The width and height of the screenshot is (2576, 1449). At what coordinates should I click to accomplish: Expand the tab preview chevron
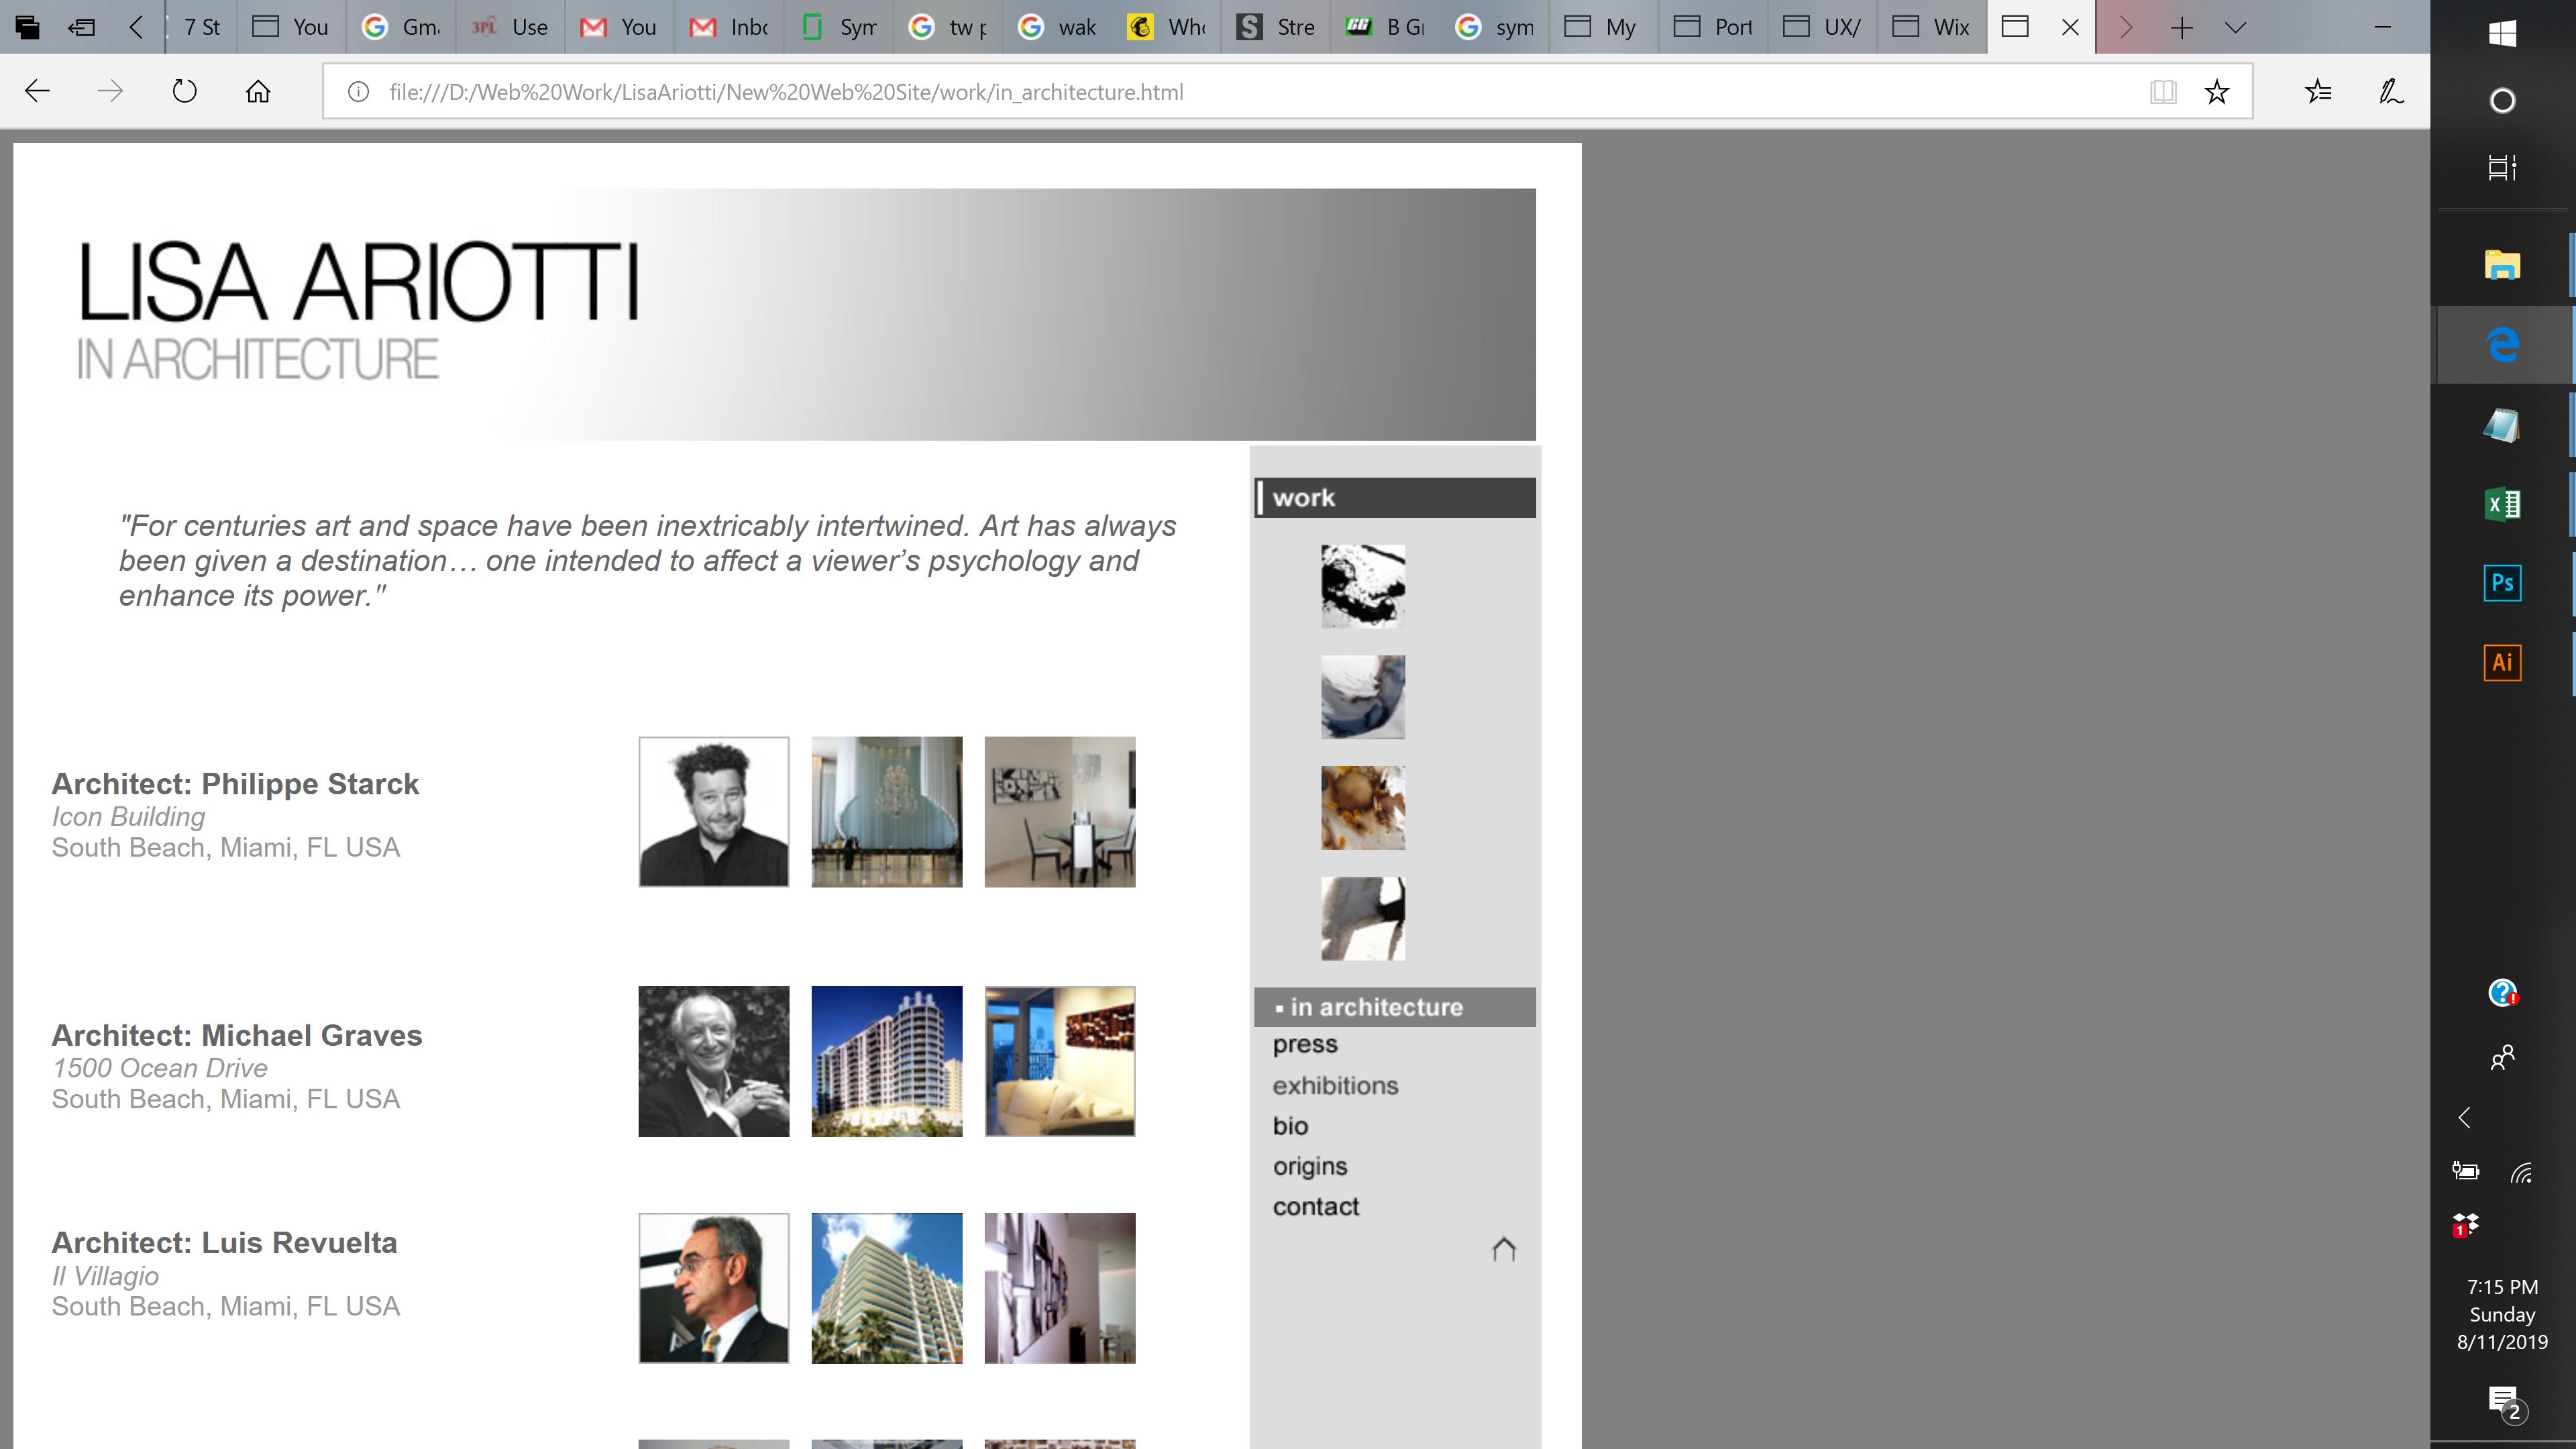[x=2235, y=27]
